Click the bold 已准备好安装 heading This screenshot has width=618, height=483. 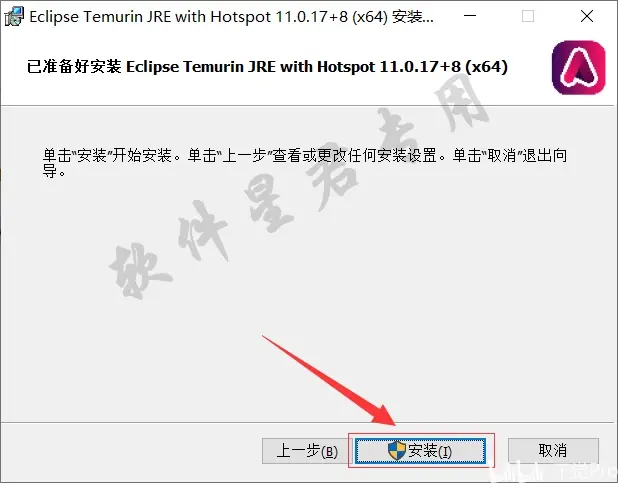point(74,67)
